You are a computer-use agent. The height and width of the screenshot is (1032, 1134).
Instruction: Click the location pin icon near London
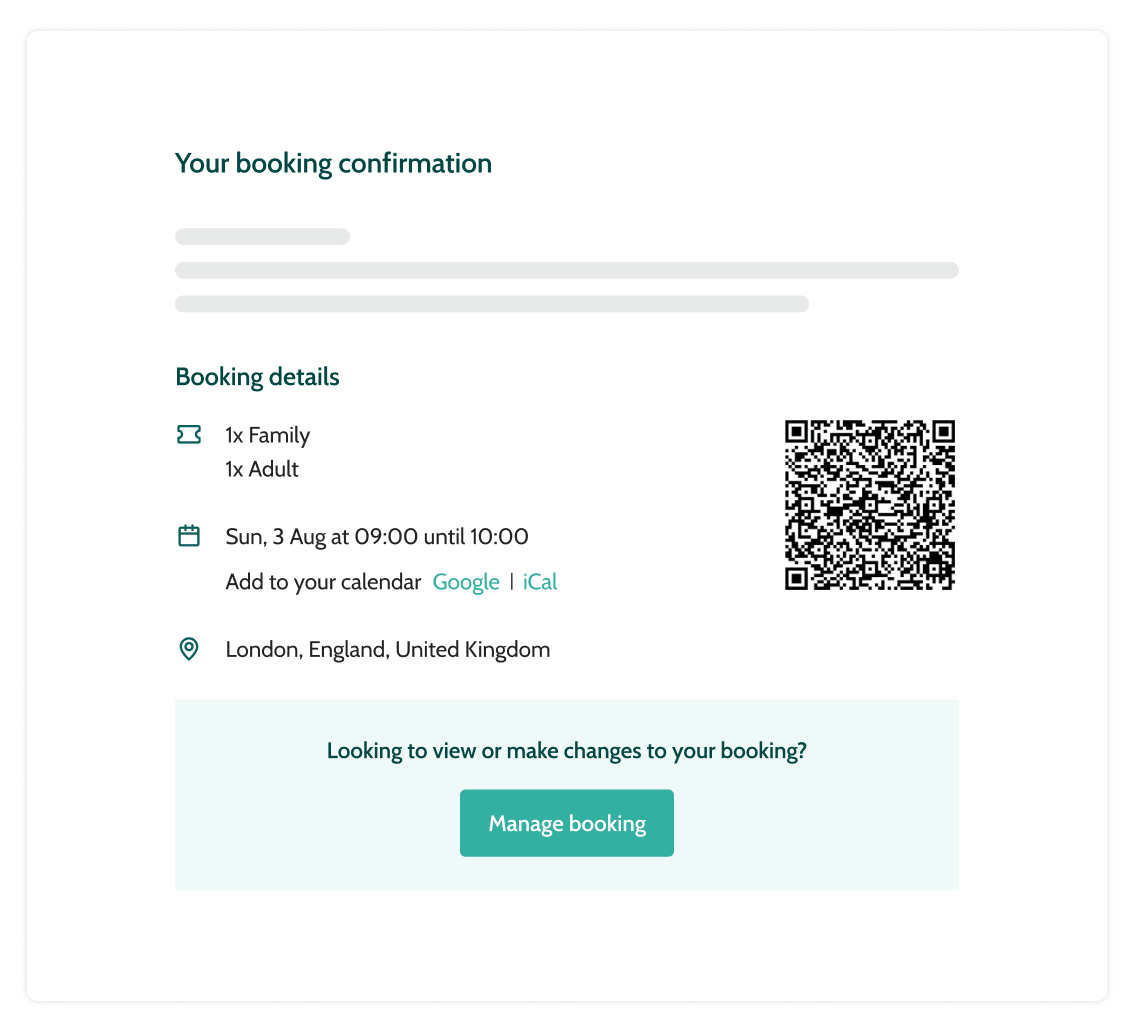coord(188,649)
